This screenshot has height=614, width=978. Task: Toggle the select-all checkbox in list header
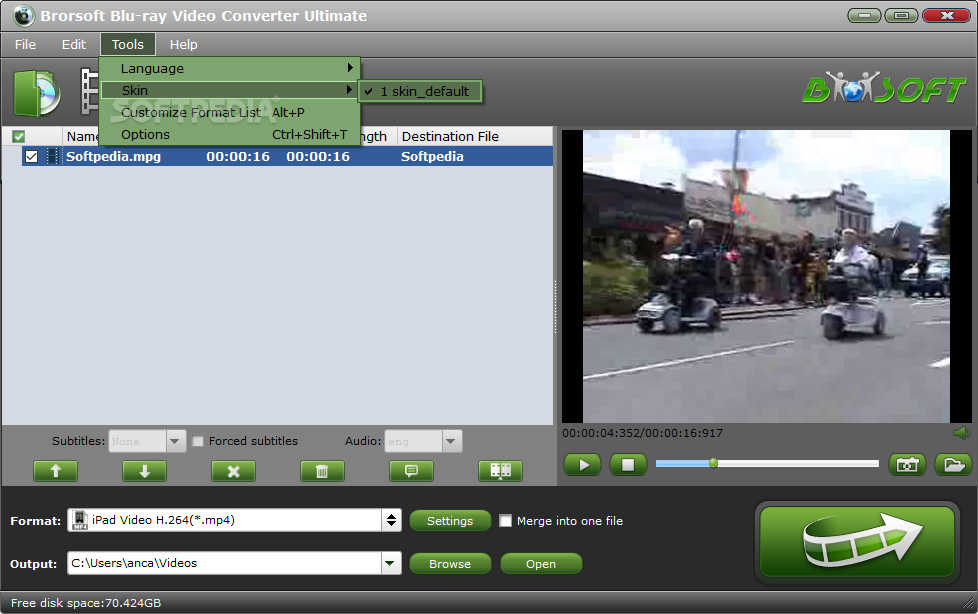point(19,136)
